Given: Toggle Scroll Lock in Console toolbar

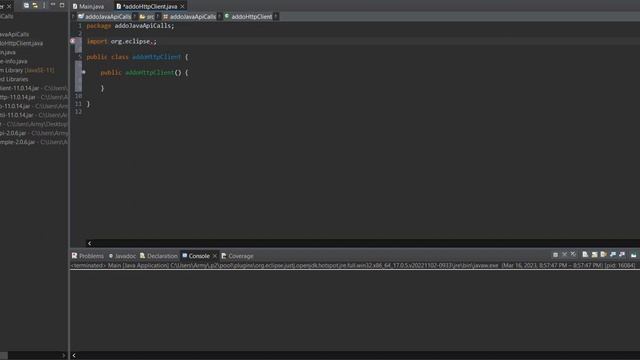Looking at the screenshot, I should [x=594, y=255].
